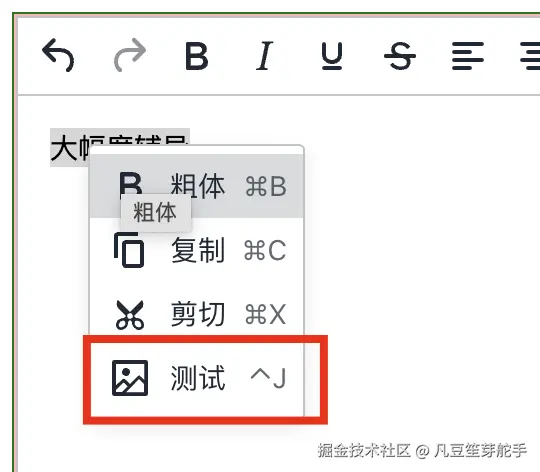Toggle Underline formatting in the toolbar
The image size is (540, 472).
click(332, 56)
